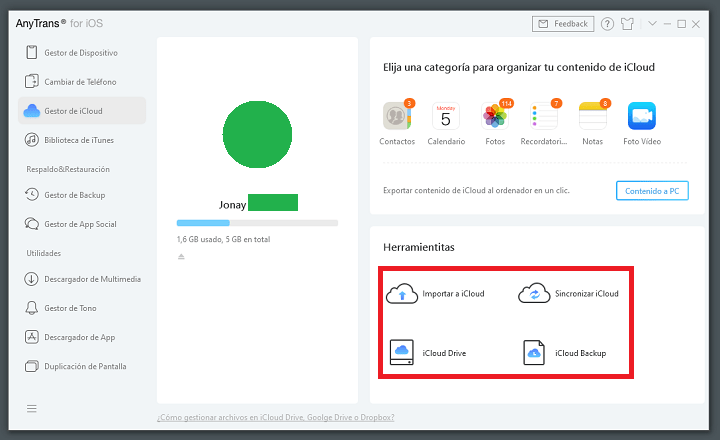Click the iCloud Drive icon

pyautogui.click(x=401, y=352)
